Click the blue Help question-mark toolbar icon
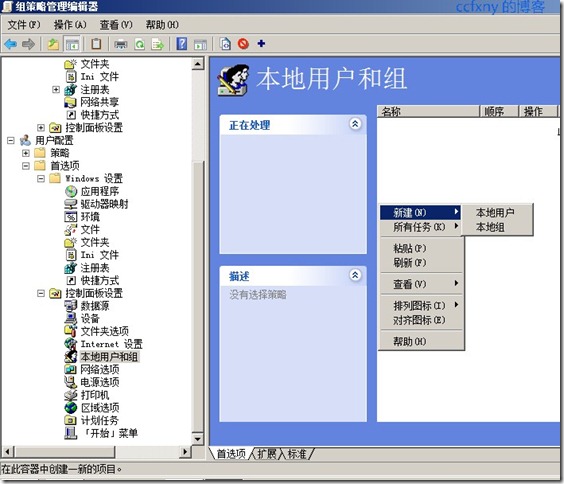The width and height of the screenshot is (564, 484). pyautogui.click(x=182, y=44)
